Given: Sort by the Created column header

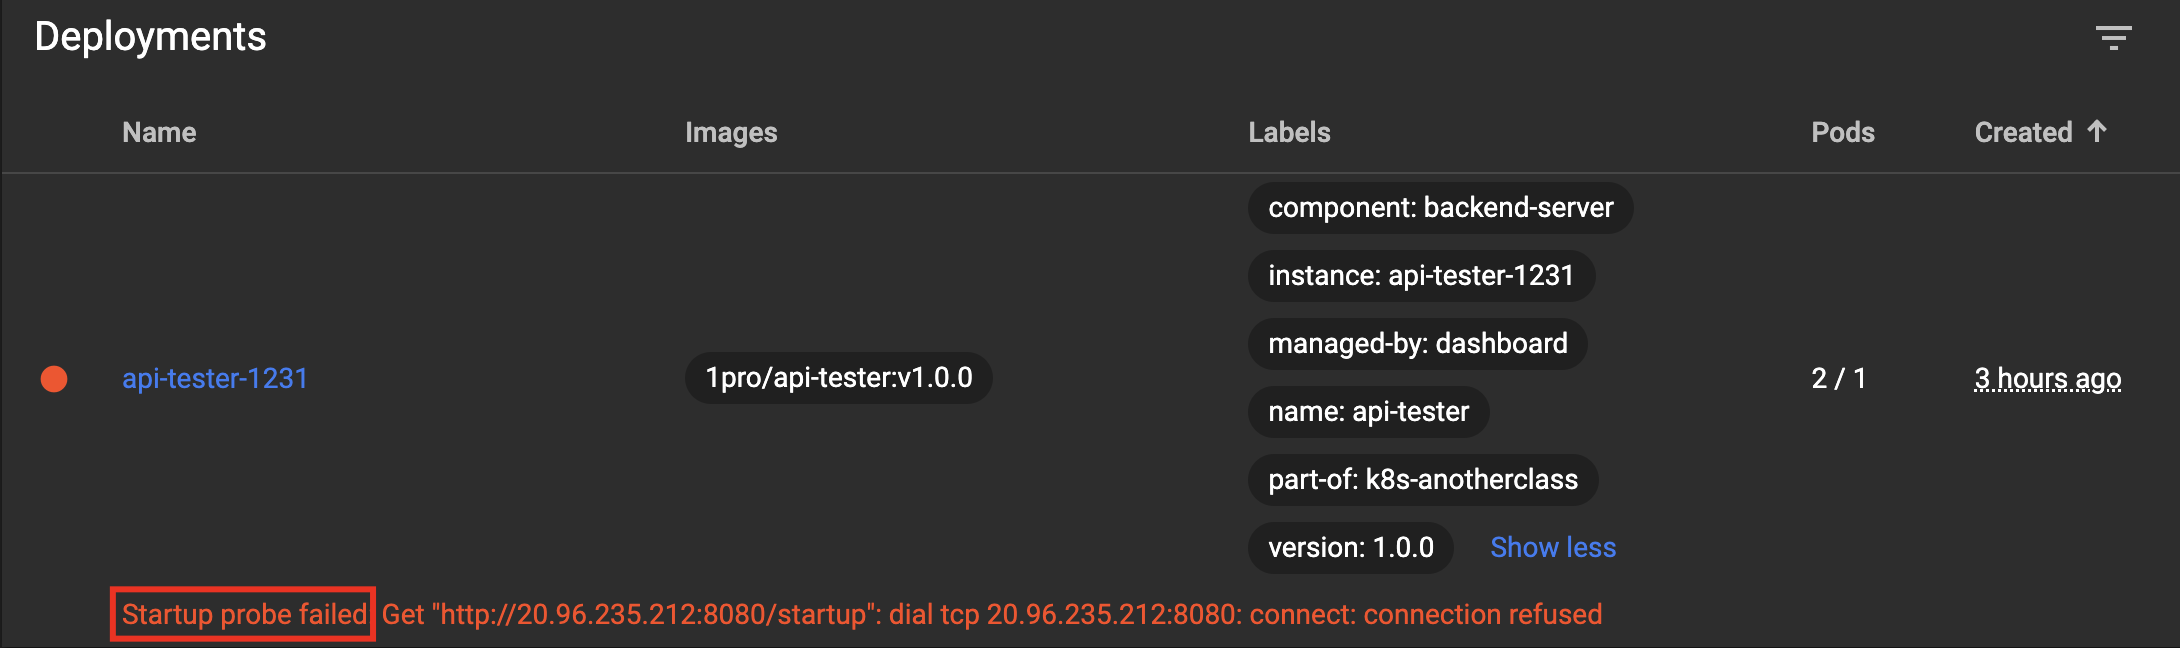Looking at the screenshot, I should tap(2022, 132).
